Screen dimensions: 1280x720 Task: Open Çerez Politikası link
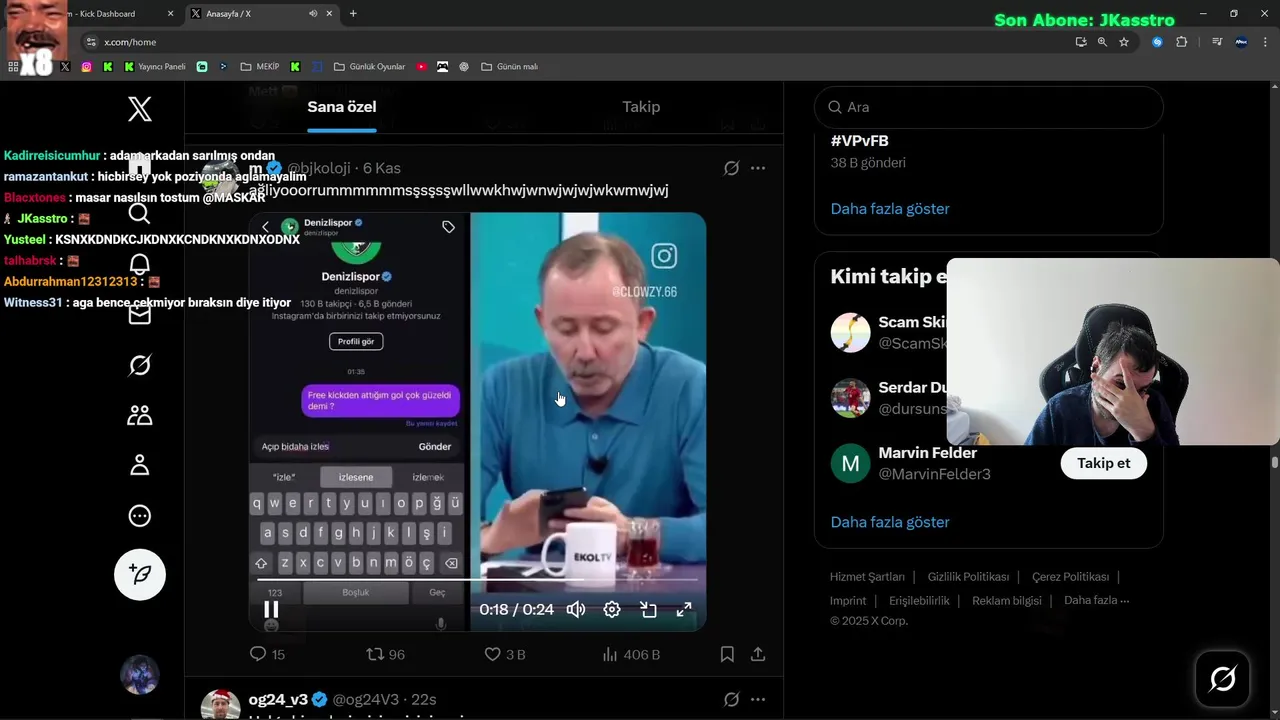point(1070,577)
